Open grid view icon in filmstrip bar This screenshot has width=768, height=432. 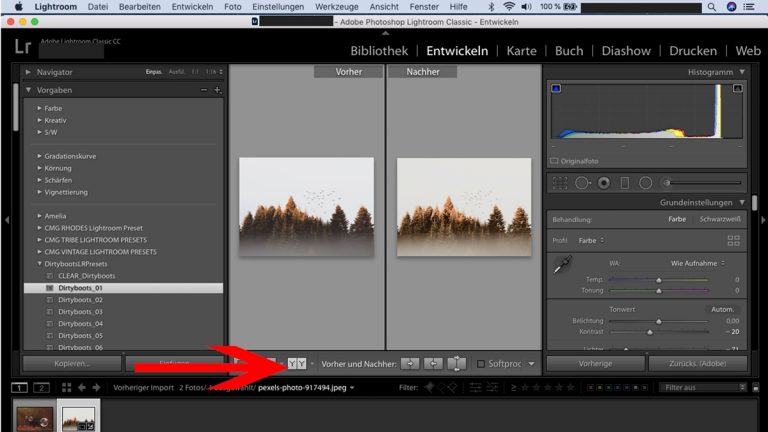click(66, 387)
